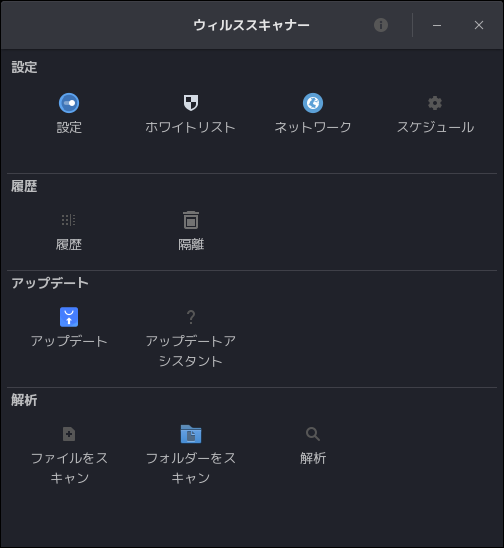Close the ウィルススキャナー window
504x548 pixels.
click(479, 25)
